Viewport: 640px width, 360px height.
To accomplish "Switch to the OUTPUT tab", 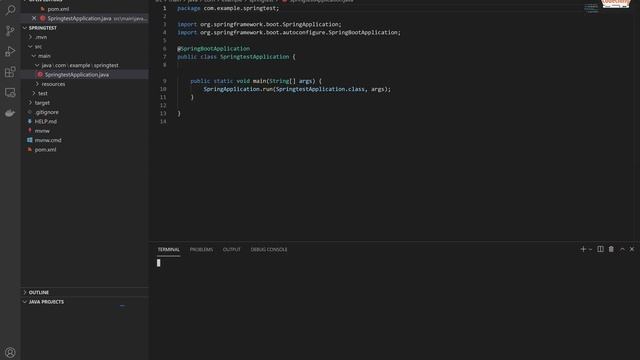I will click(x=231, y=249).
